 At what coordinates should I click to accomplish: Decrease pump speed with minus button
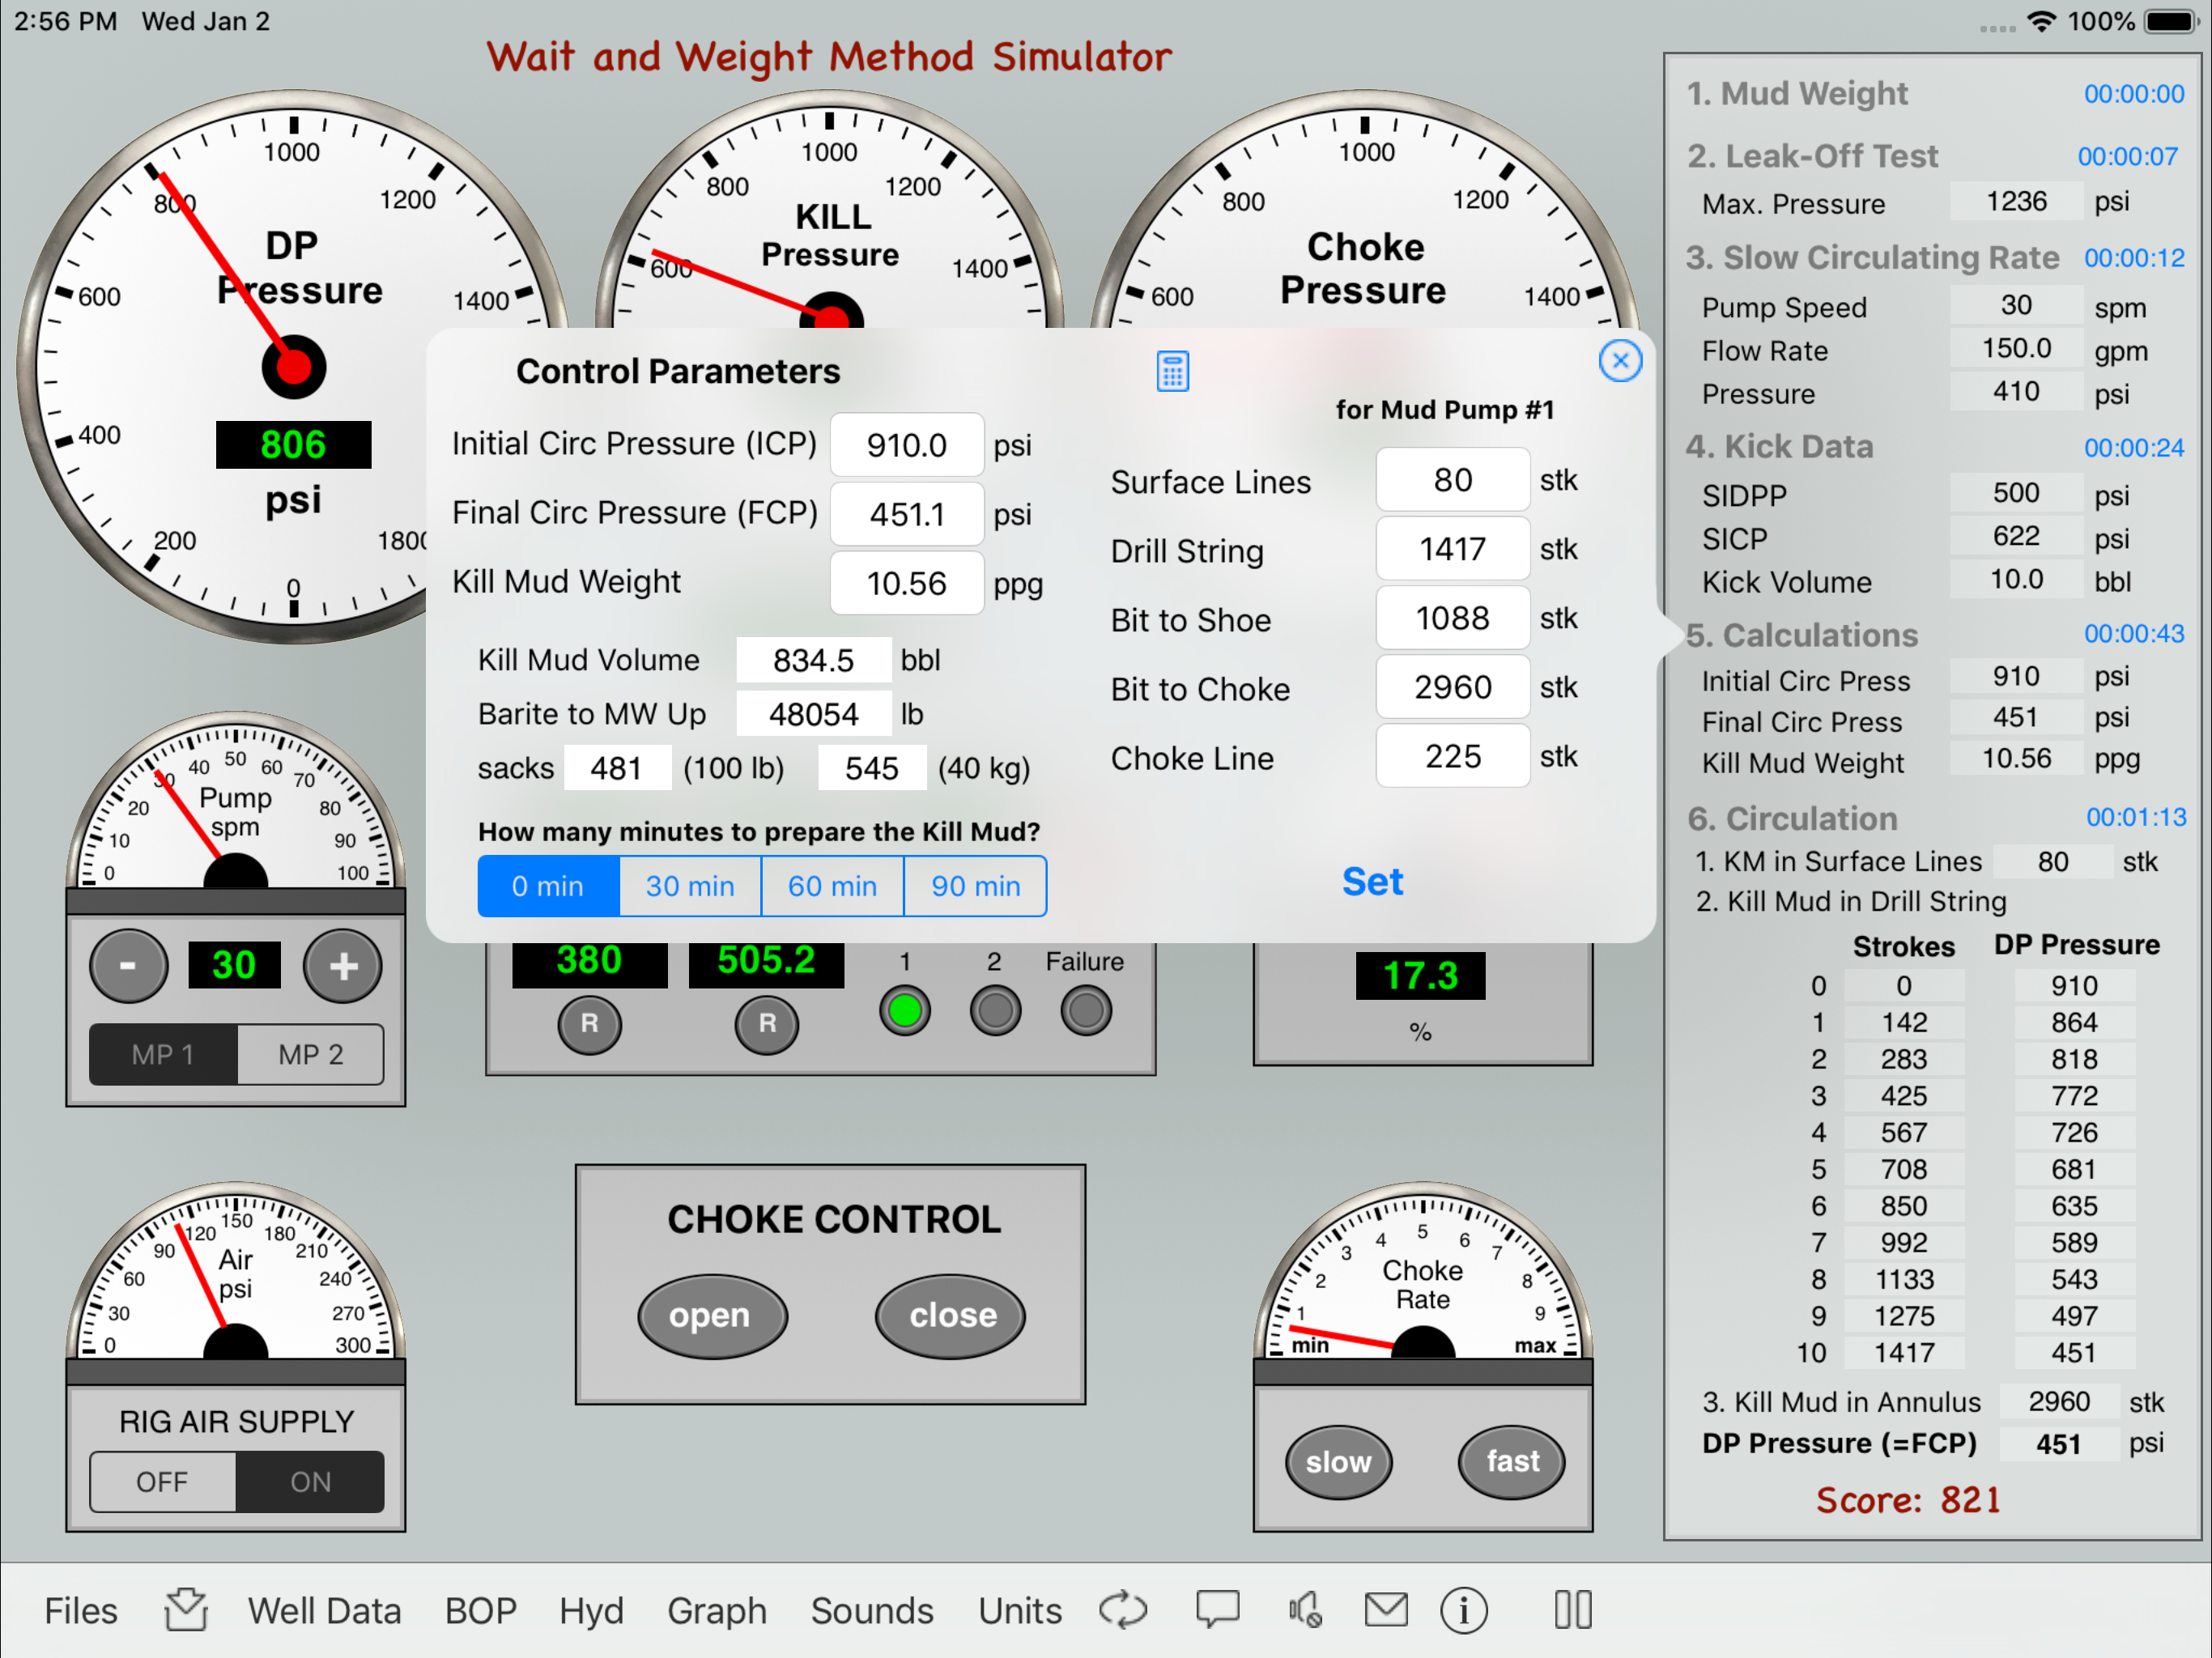tap(128, 966)
